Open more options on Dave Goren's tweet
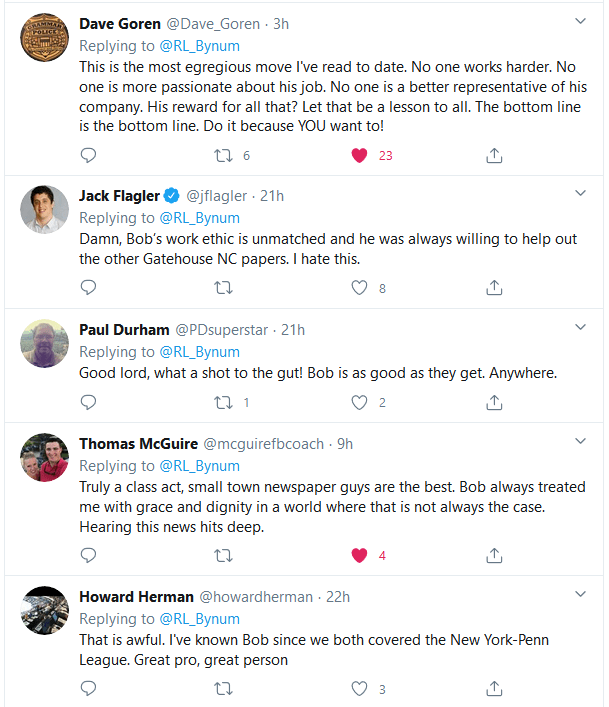The width and height of the screenshot is (609, 707). 580,21
